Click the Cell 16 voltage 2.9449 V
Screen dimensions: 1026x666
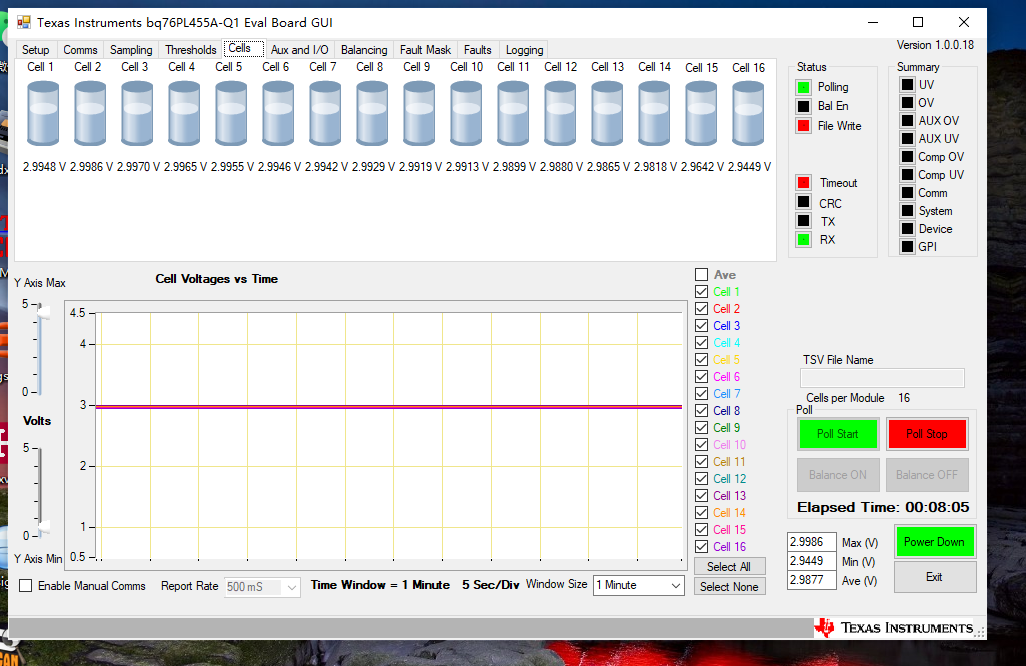[750, 167]
